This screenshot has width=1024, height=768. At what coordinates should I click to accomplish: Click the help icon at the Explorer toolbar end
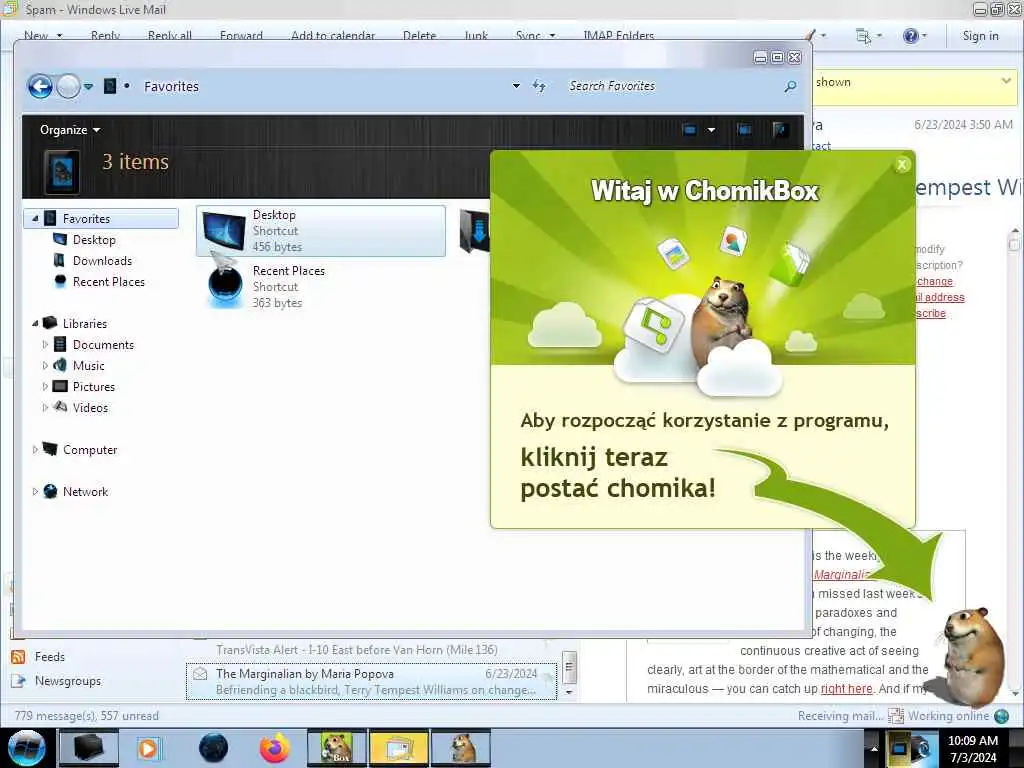(780, 129)
